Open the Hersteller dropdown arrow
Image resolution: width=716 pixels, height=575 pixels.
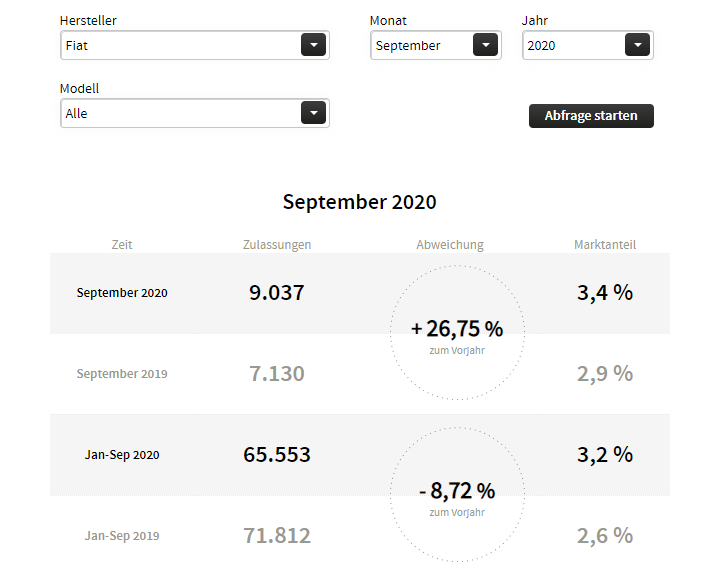314,45
